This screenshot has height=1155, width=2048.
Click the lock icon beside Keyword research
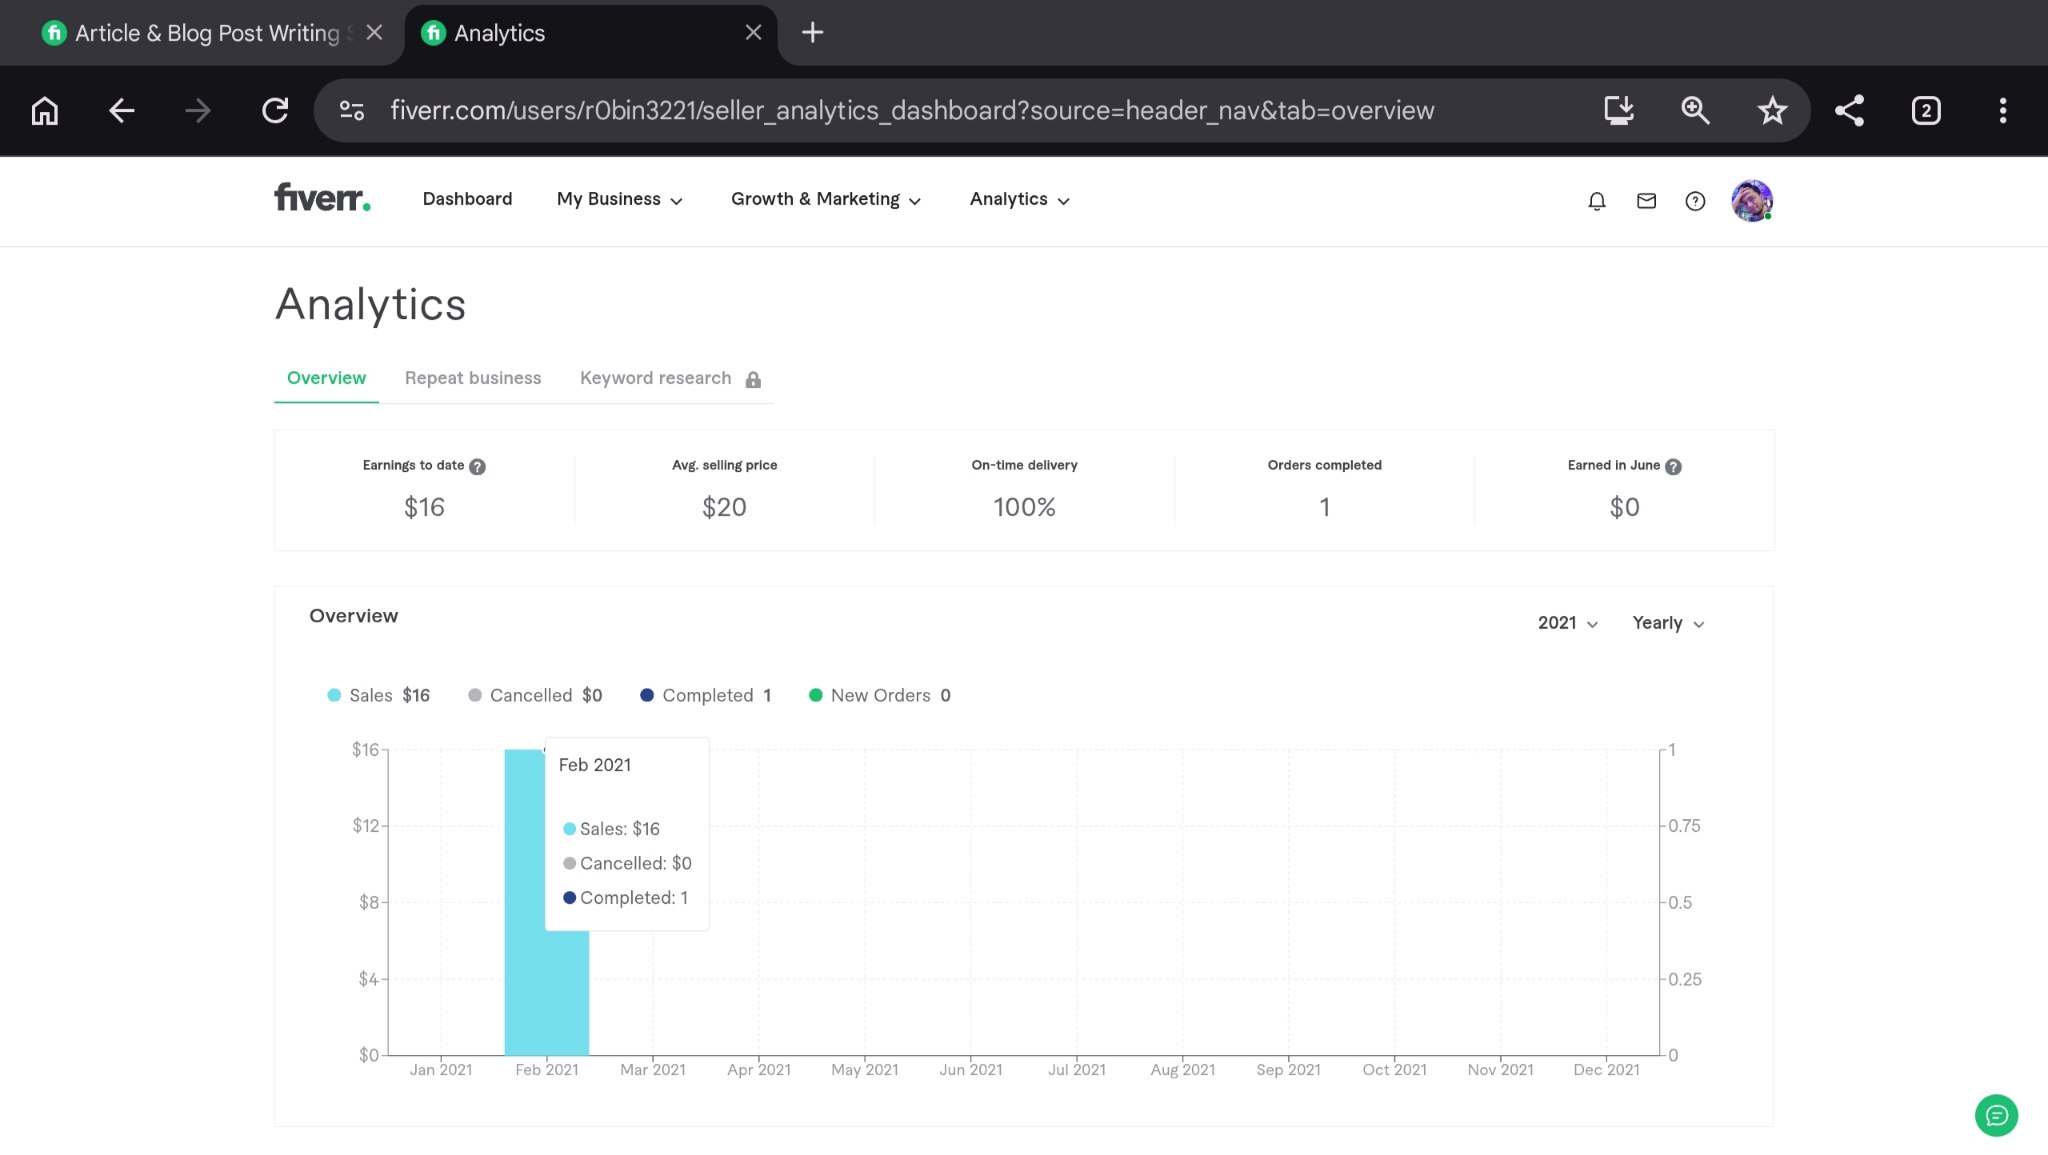[753, 380]
